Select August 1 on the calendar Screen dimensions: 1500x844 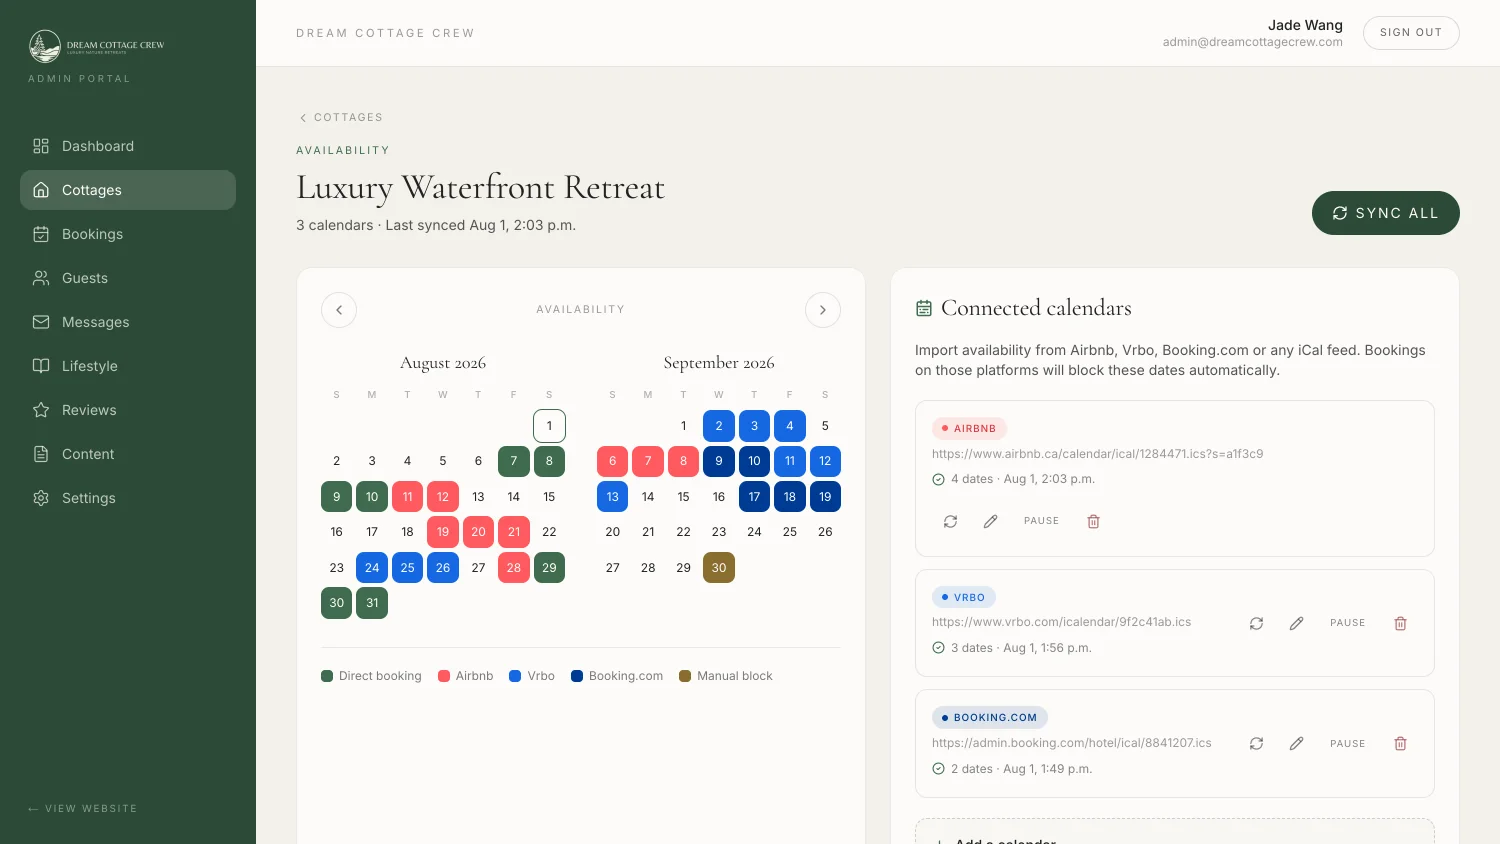click(549, 426)
